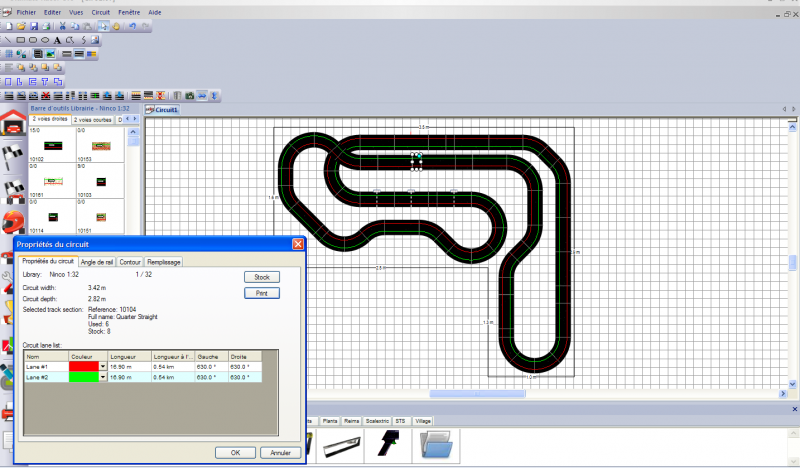Select the red racing helmet sidebar icon
Screen dimensions: 800x468
[x=12, y=221]
